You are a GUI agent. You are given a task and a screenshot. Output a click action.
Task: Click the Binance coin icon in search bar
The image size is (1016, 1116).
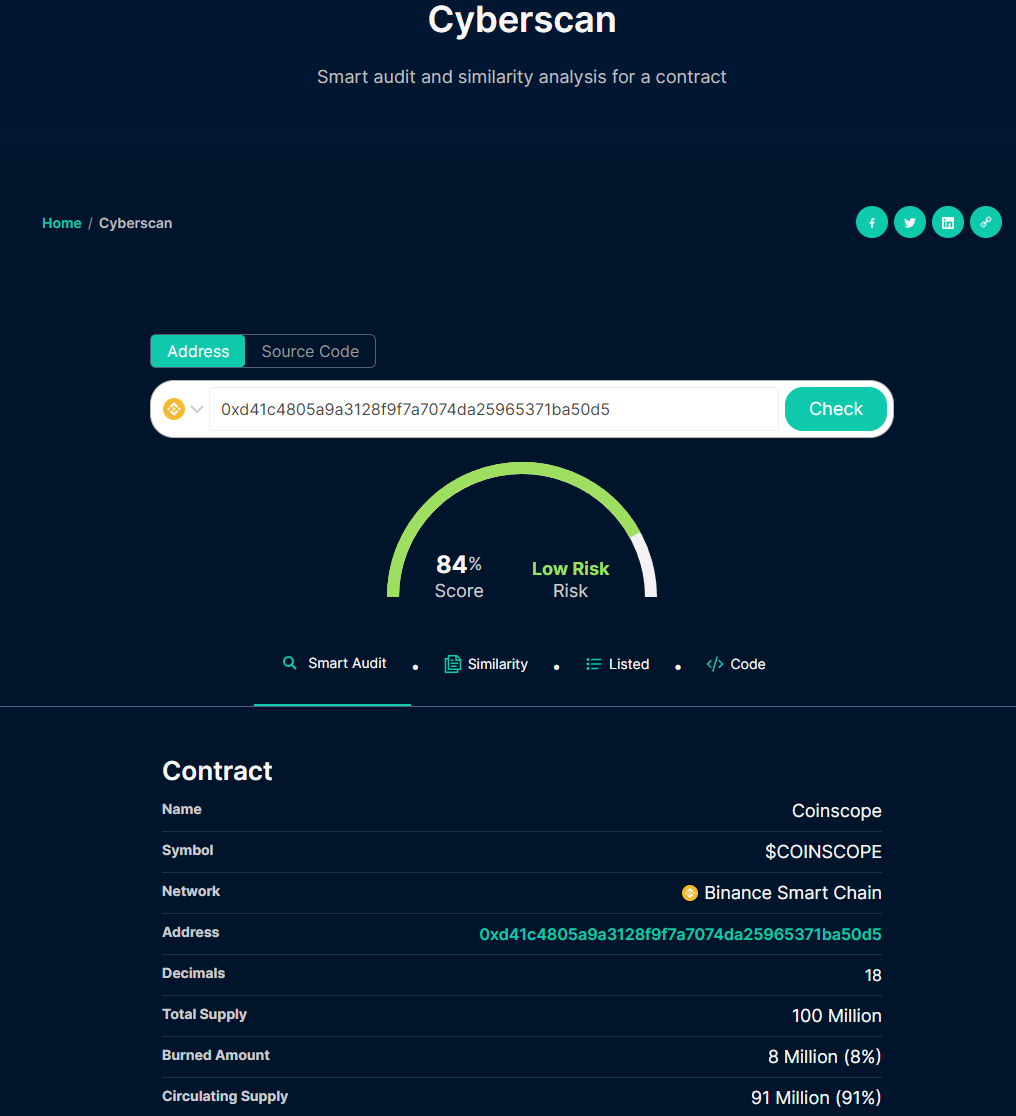pos(174,409)
